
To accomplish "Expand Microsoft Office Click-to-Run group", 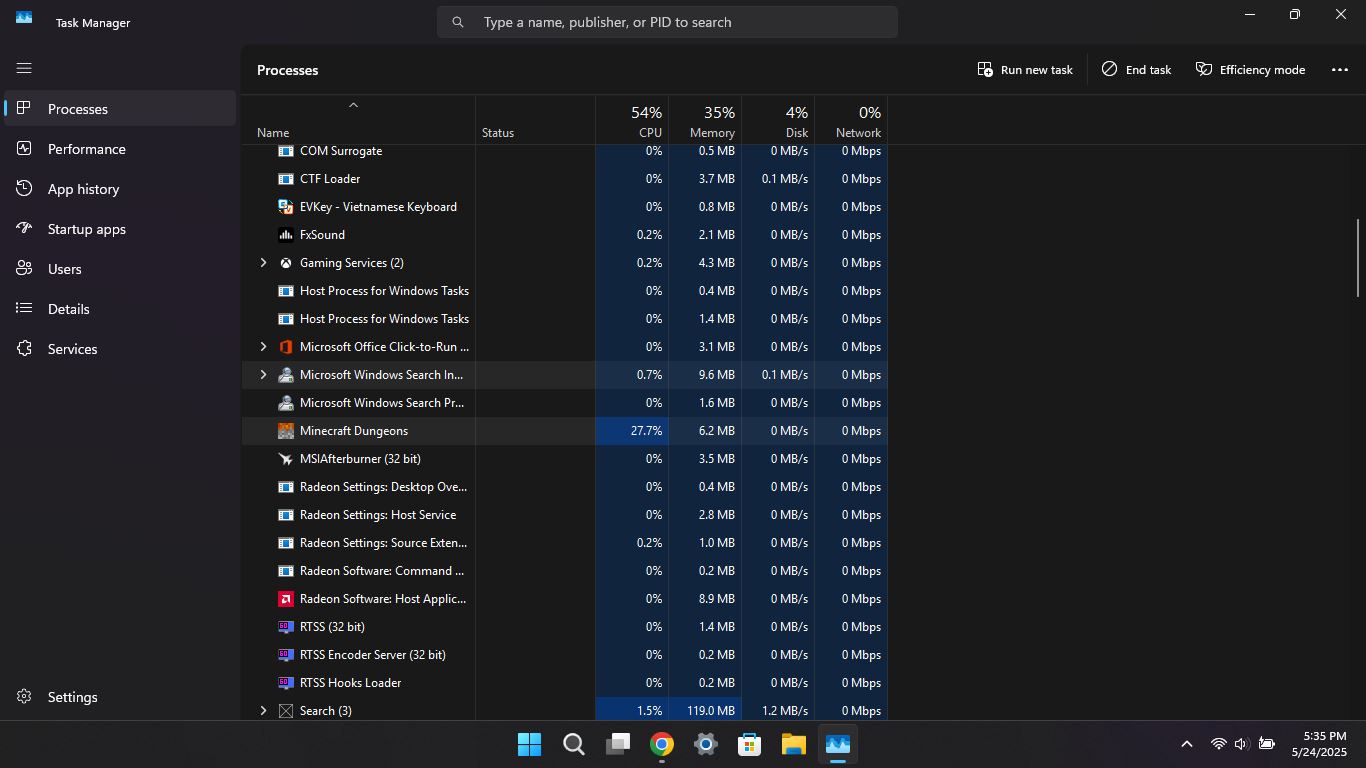I will [x=263, y=347].
